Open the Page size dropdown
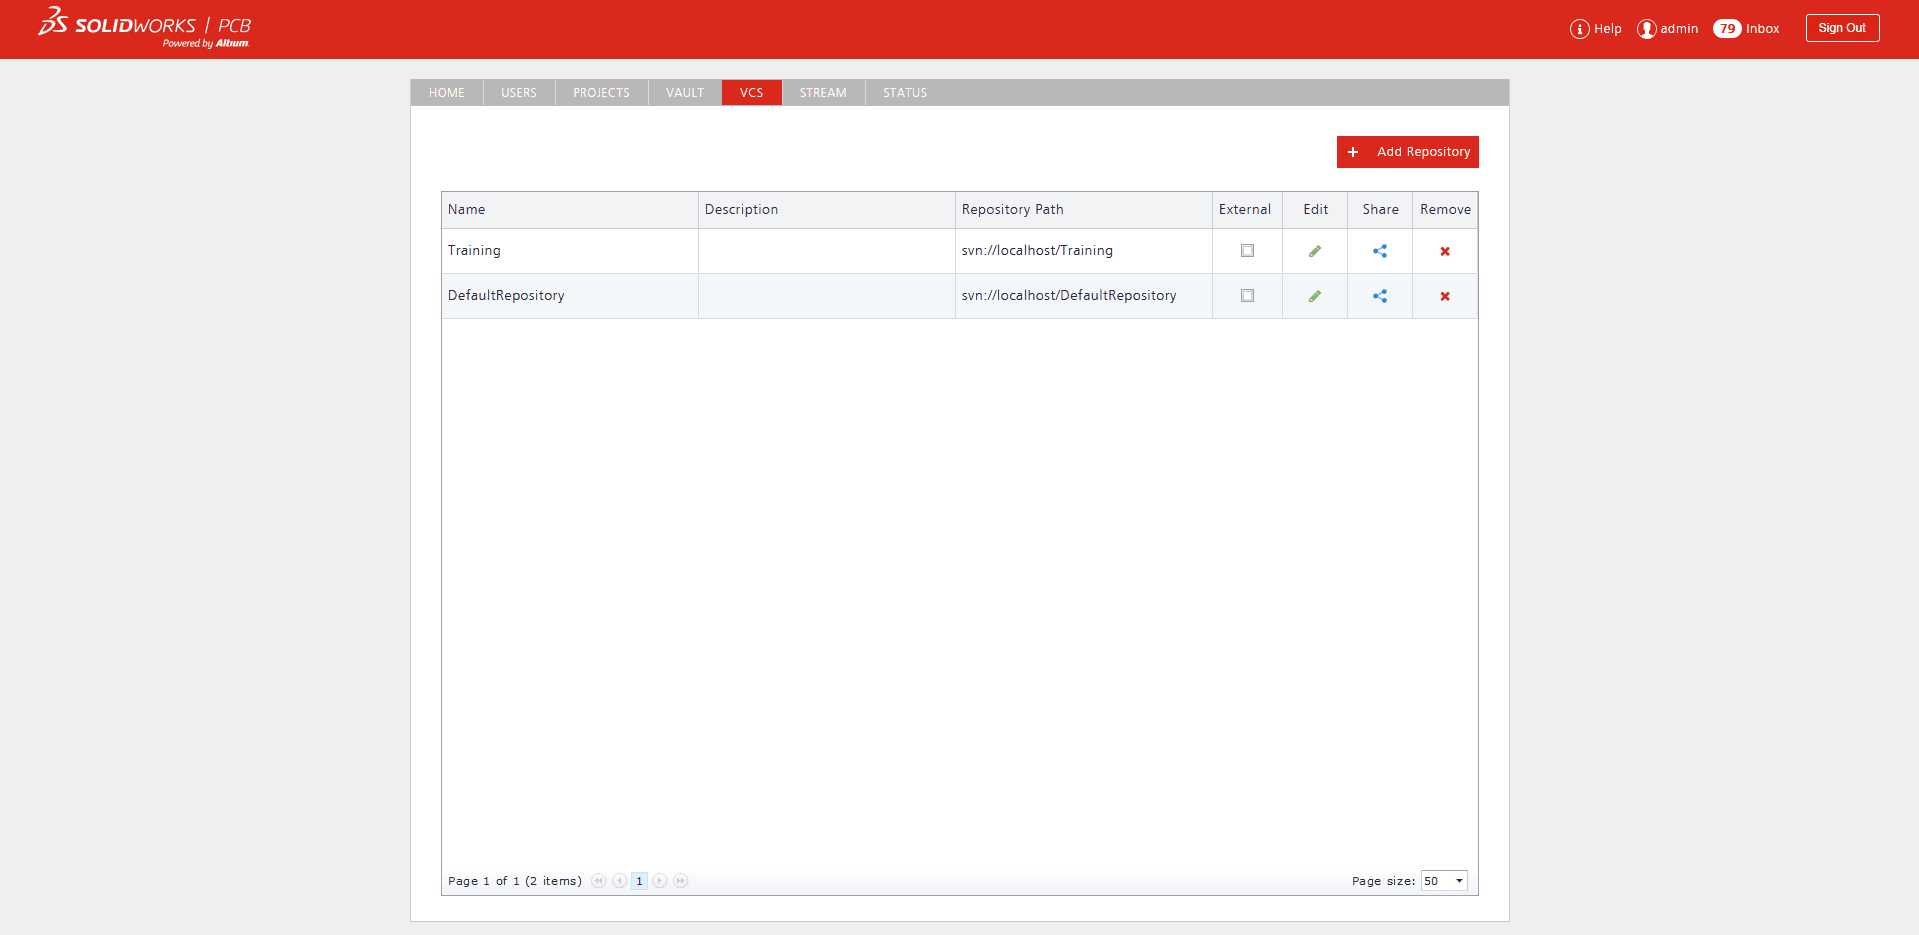Viewport: 1919px width, 935px height. coord(1445,881)
